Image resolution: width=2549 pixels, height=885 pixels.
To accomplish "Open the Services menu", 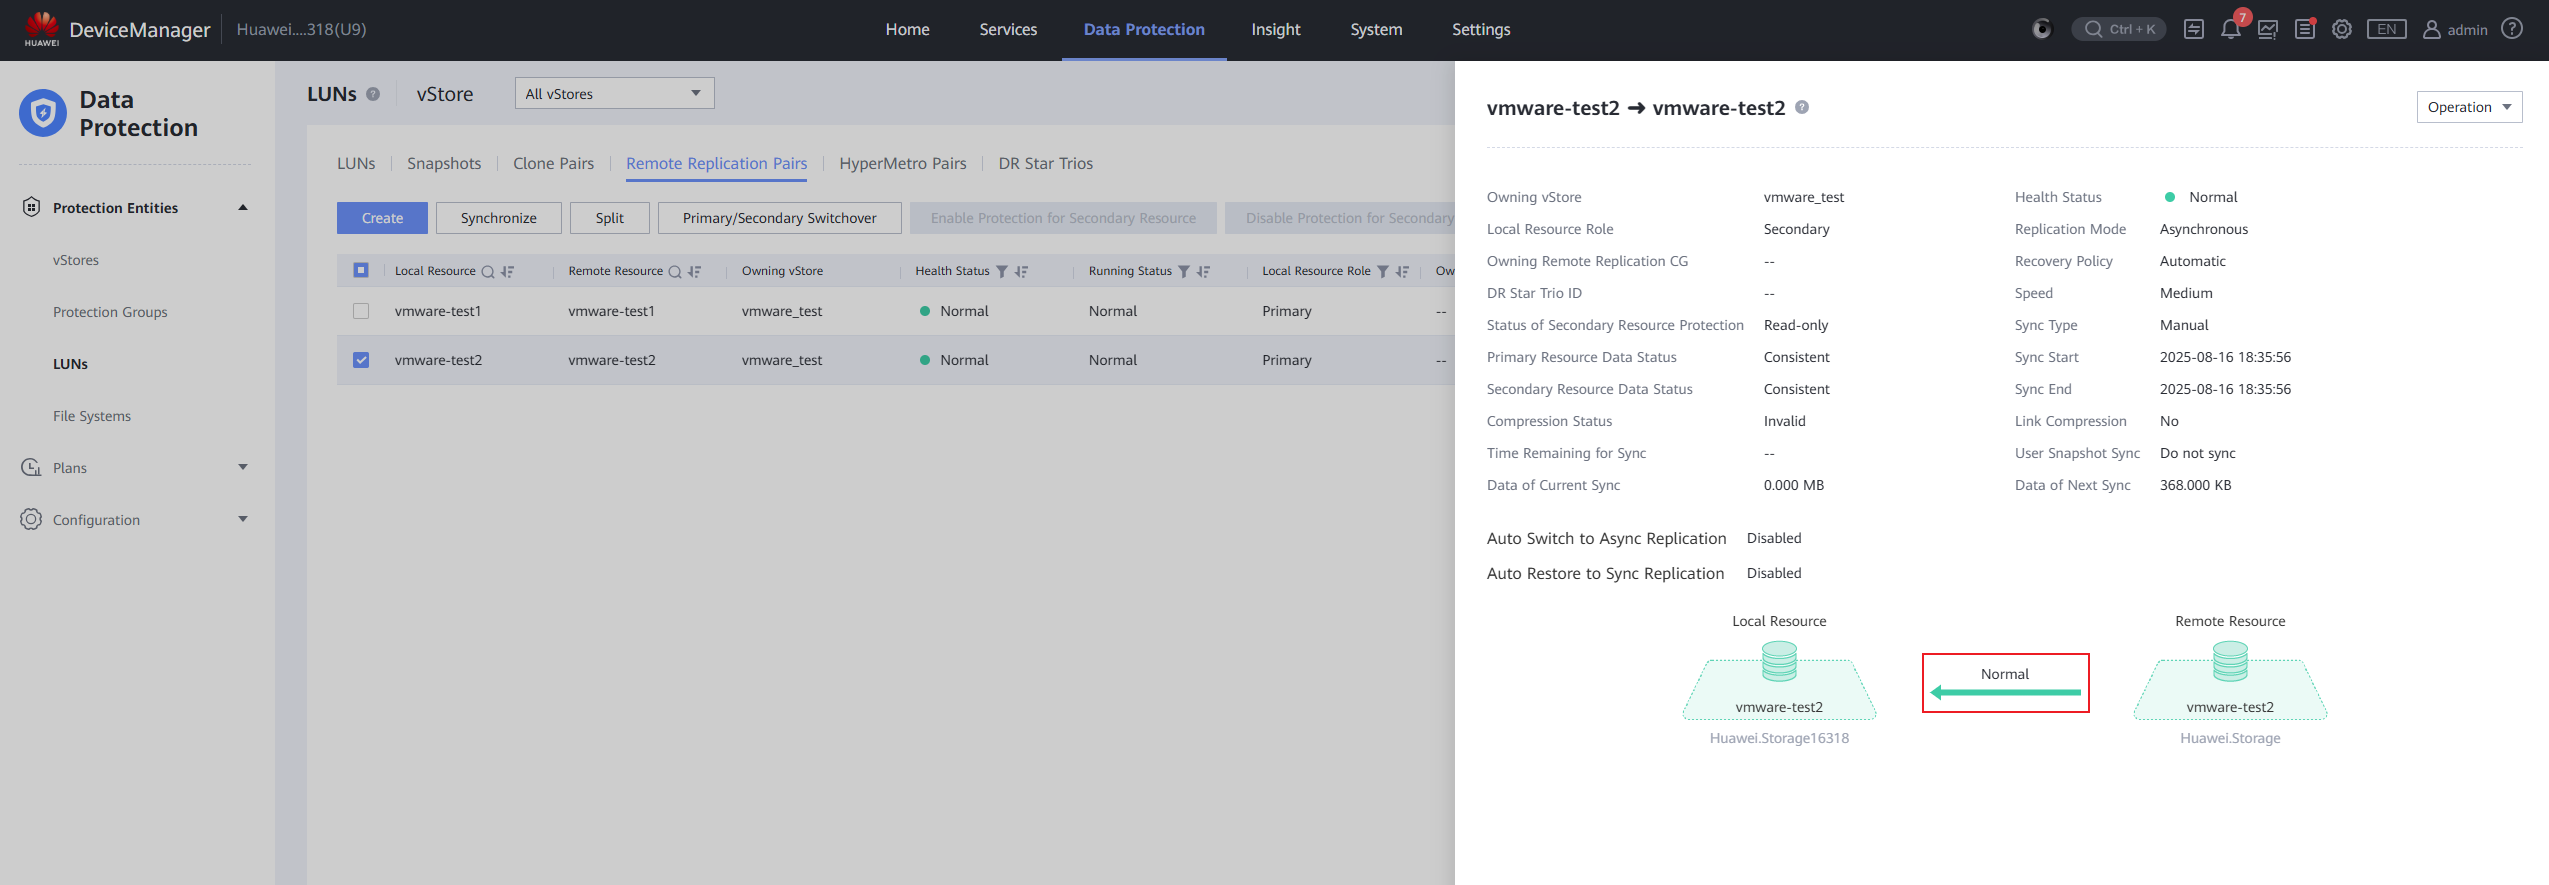I will pyautogui.click(x=1007, y=29).
